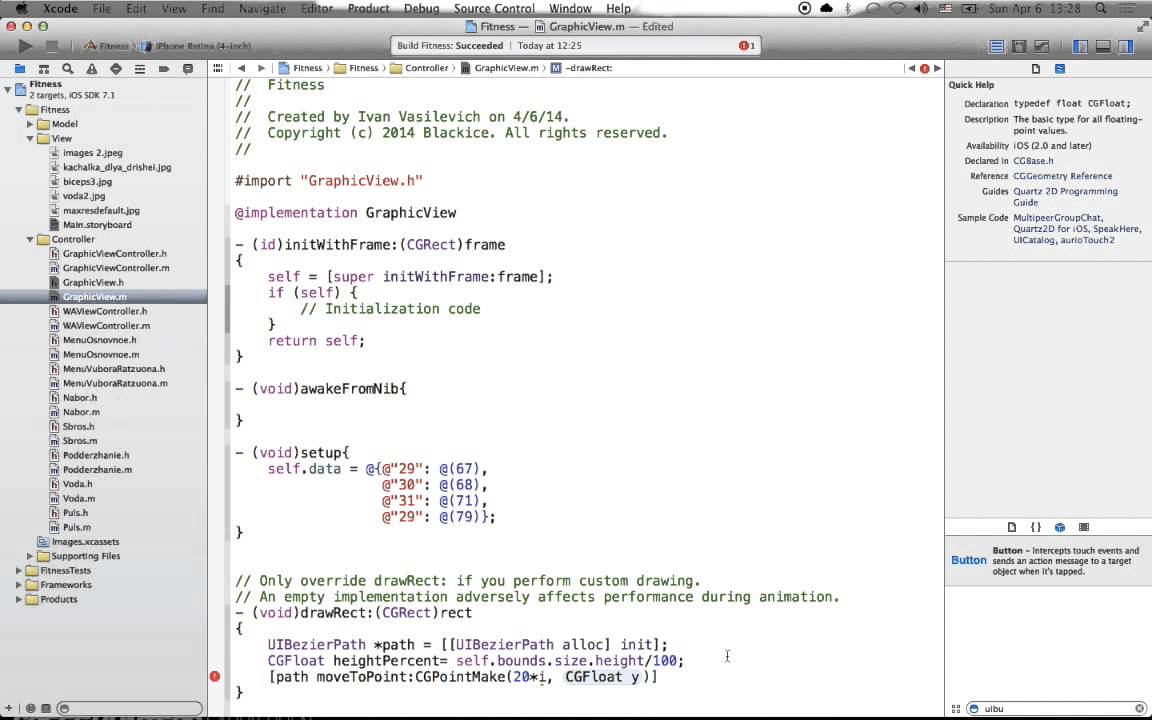Expand the Frameworks group
The width and height of the screenshot is (1152, 720).
point(19,585)
